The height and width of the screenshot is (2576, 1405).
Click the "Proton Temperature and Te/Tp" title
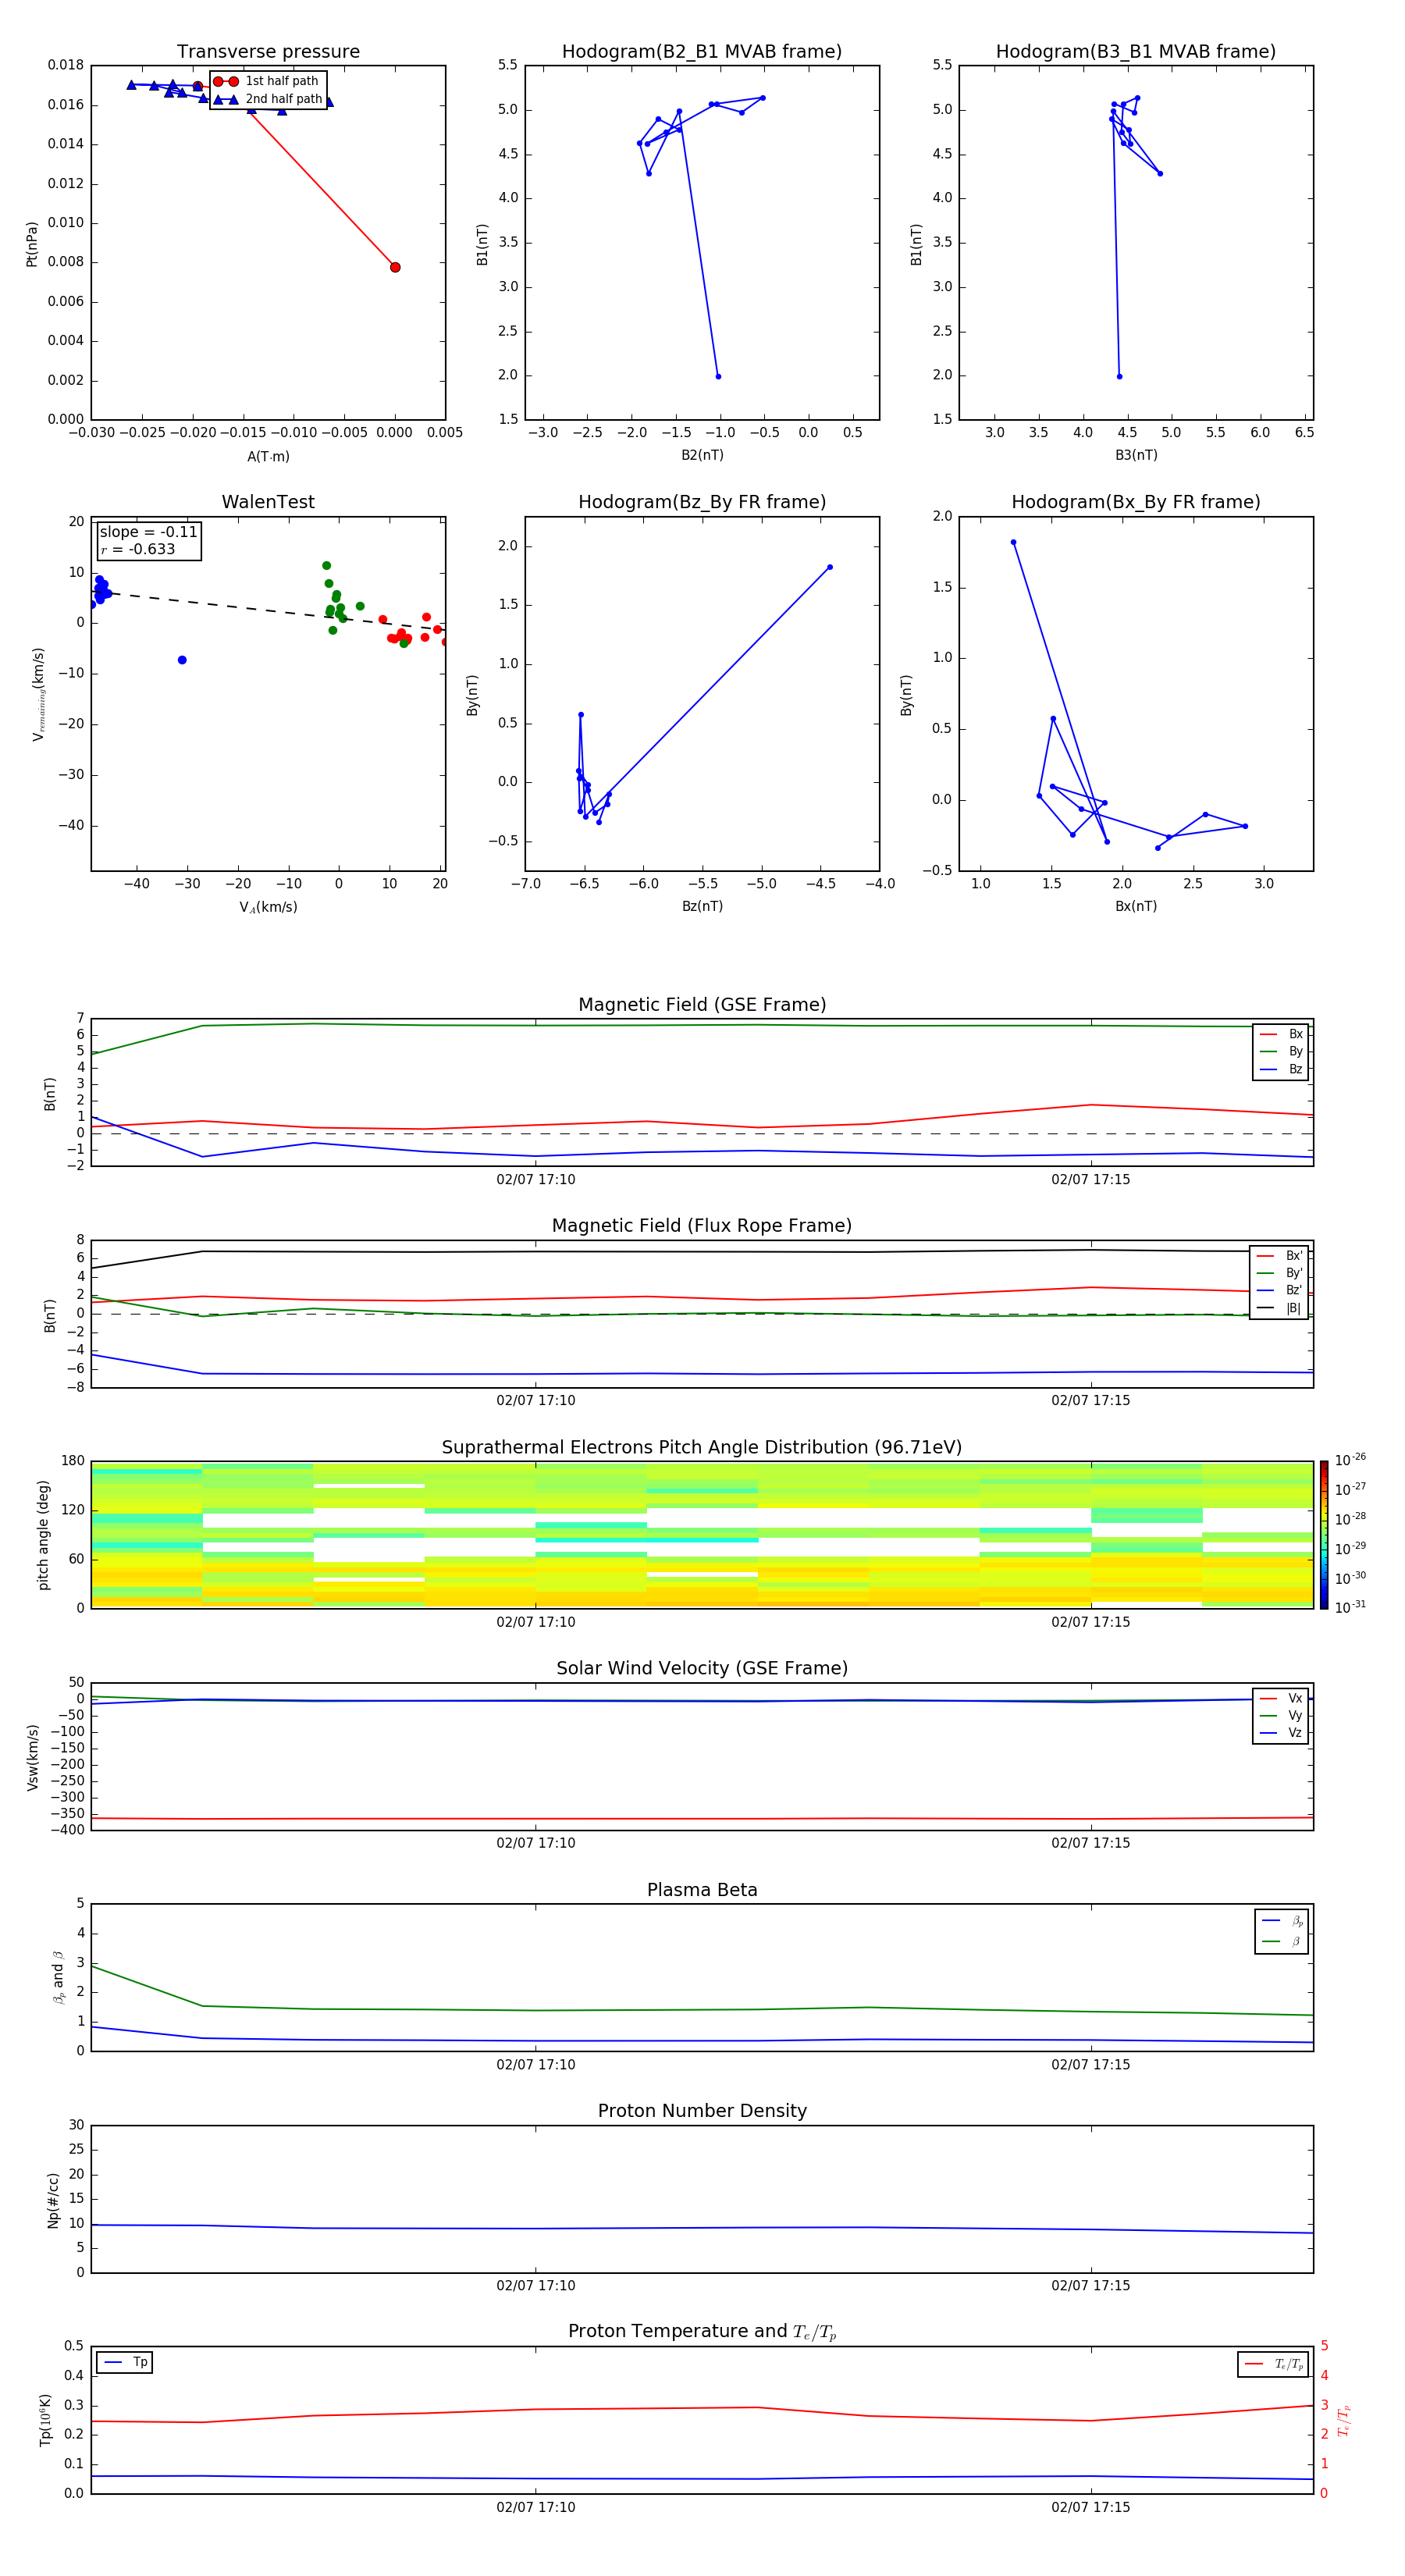(702, 2332)
